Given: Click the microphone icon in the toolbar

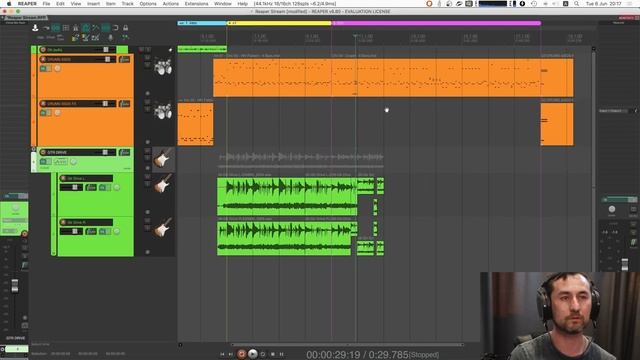Looking at the screenshot, I should point(110,38).
